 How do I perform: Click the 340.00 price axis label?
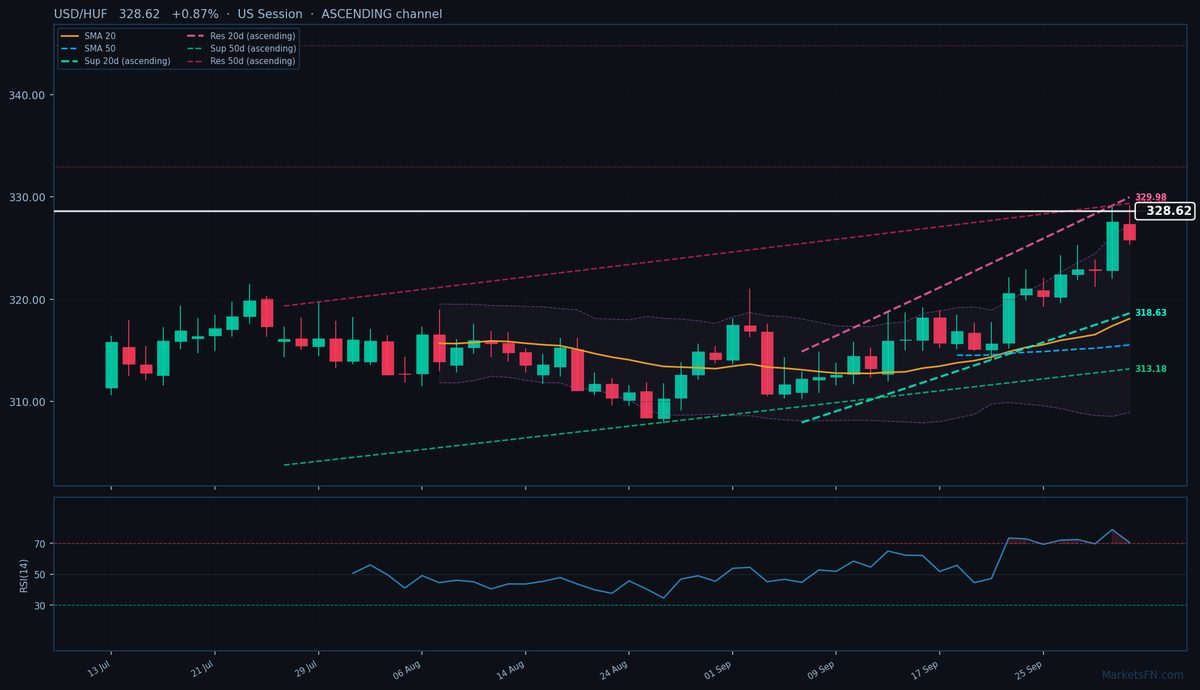pos(29,95)
